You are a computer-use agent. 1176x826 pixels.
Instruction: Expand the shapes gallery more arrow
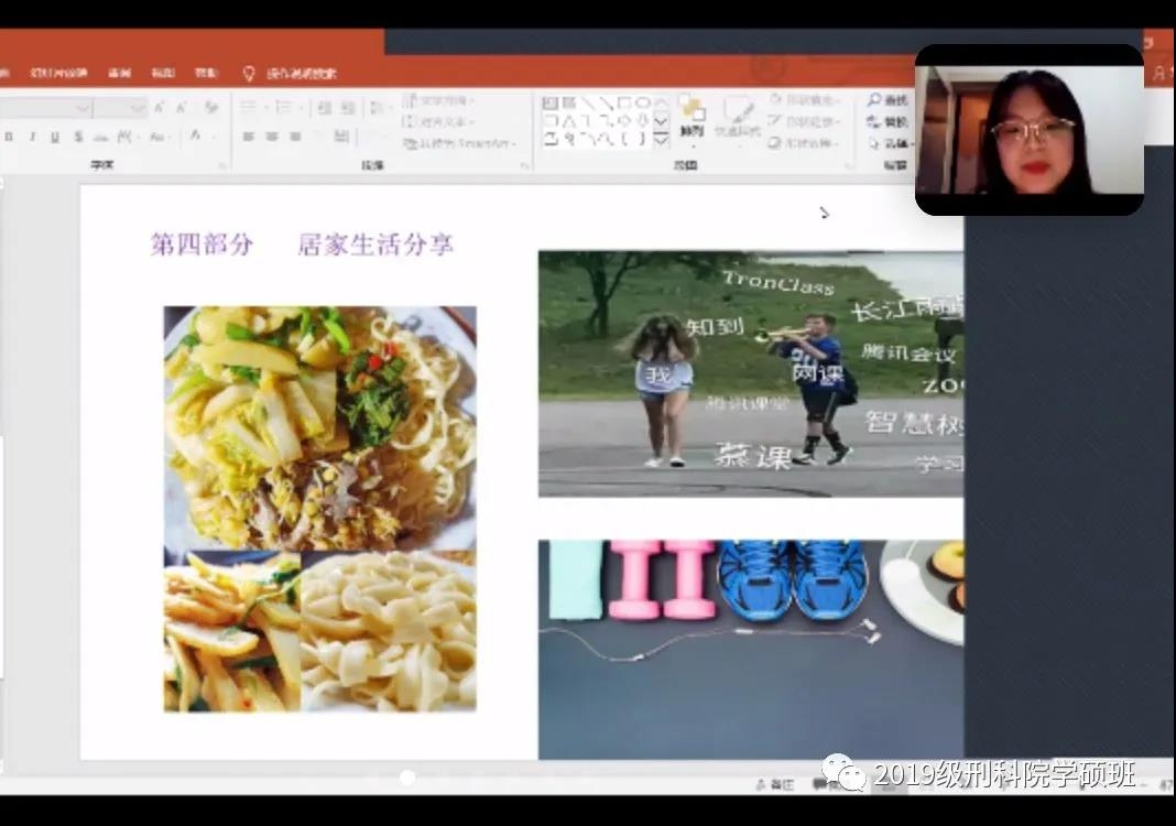pyautogui.click(x=660, y=141)
